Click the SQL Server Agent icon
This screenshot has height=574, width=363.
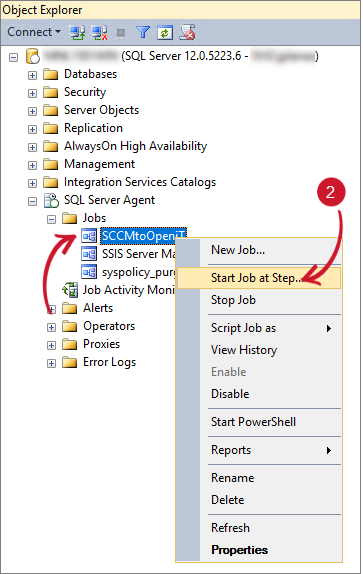(51, 200)
